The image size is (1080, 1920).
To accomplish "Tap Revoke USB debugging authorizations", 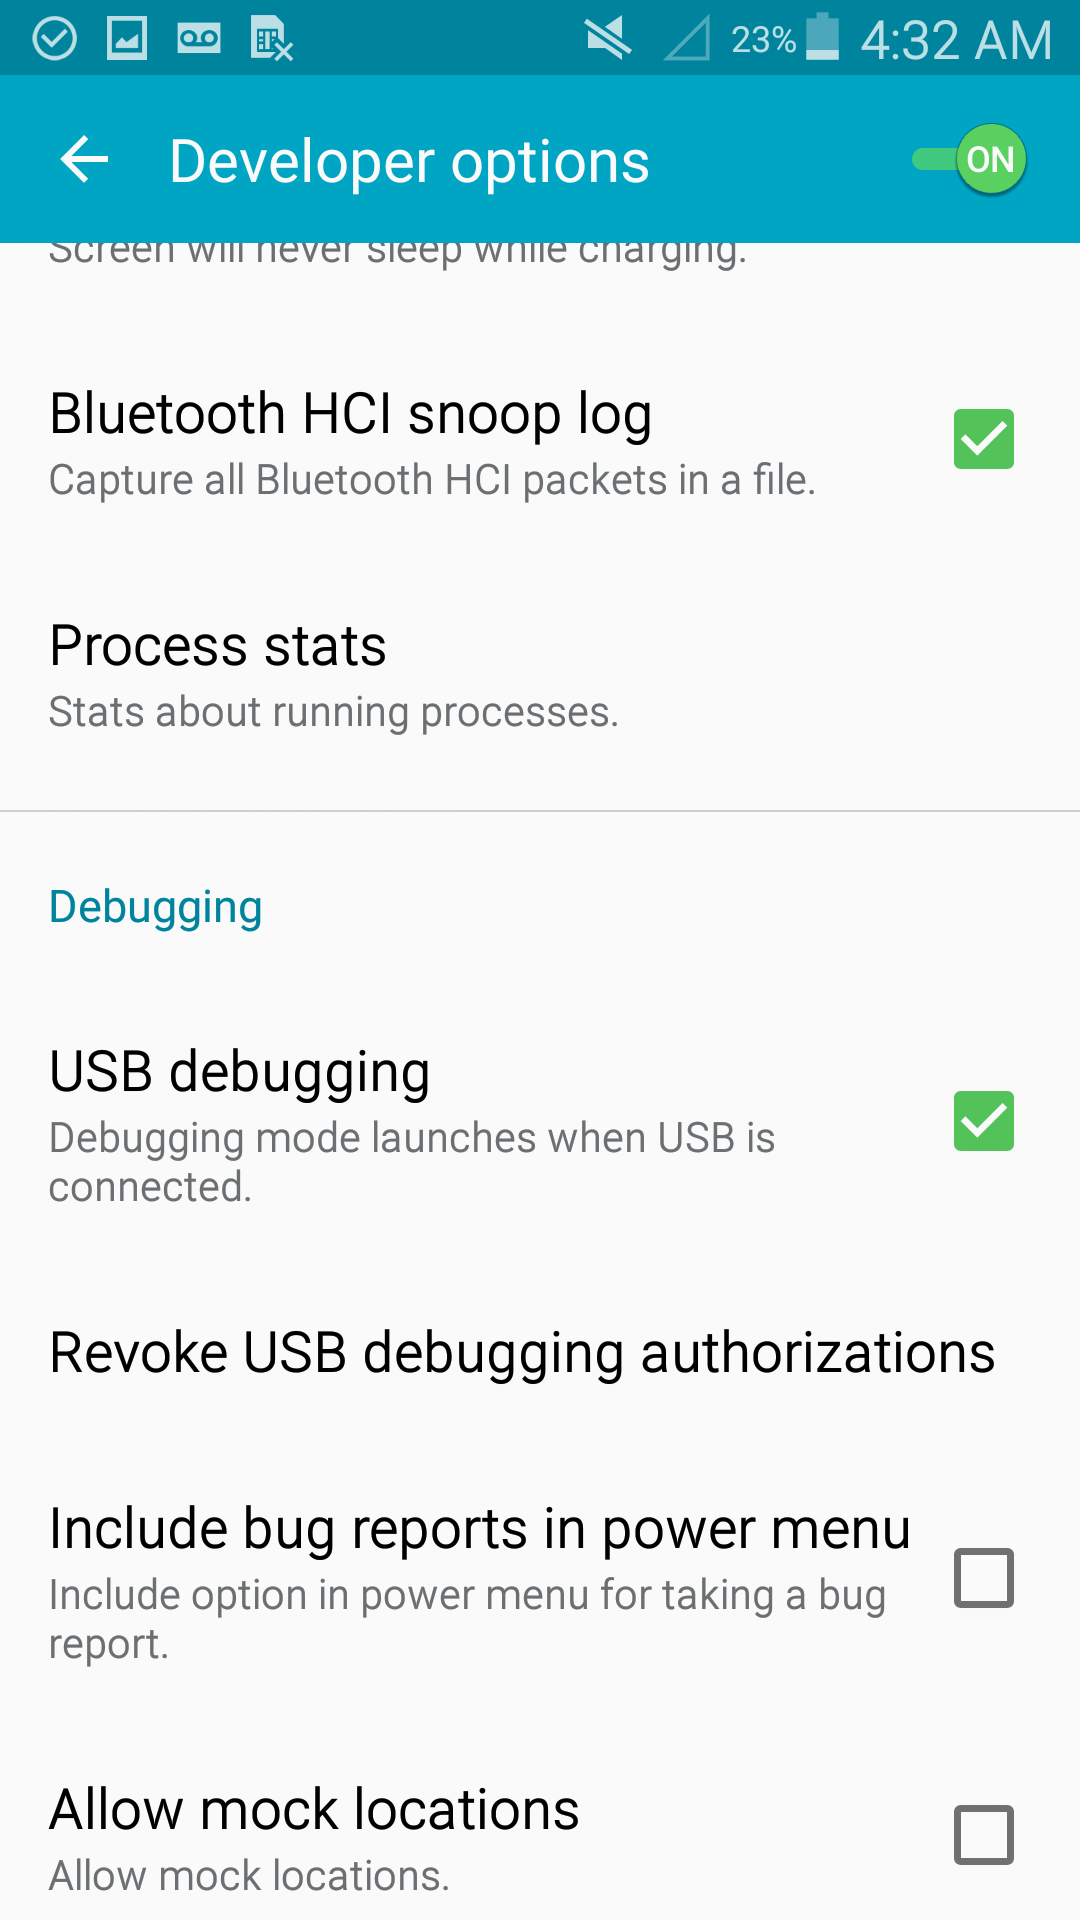I will [522, 1353].
